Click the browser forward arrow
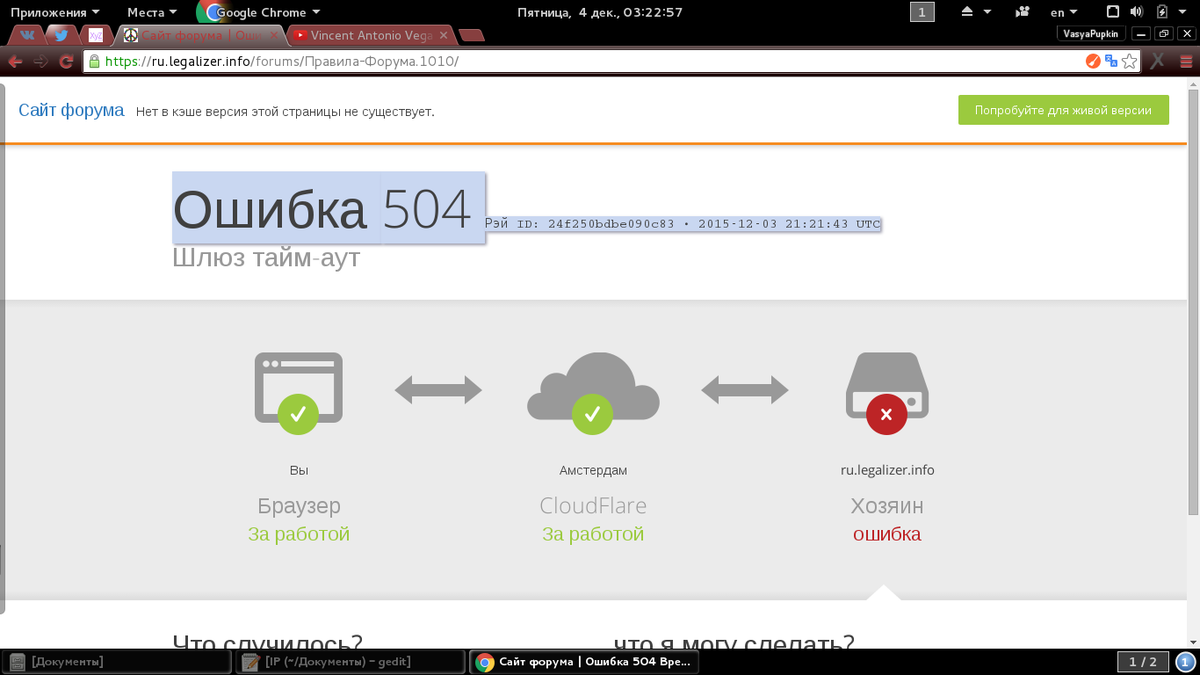The image size is (1200, 675). 41,61
